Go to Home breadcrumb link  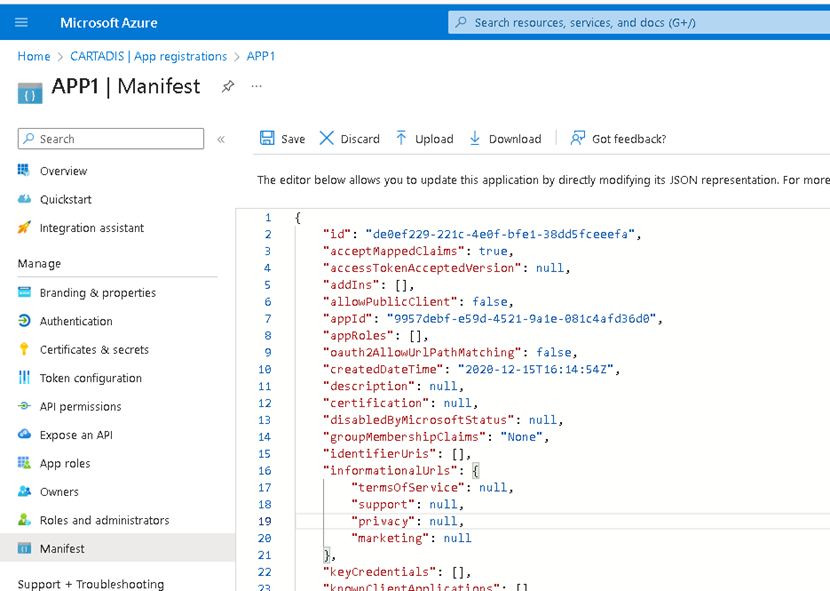(x=34, y=56)
